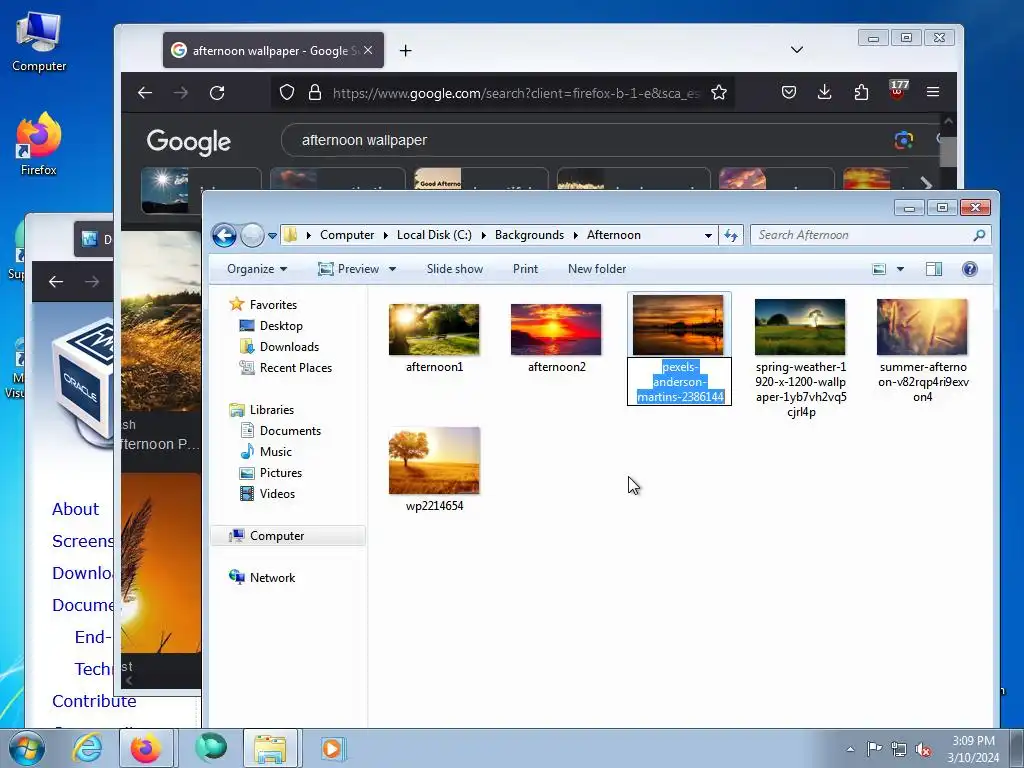Click the Firefox address bar URL
1024x768 pixels.
pos(516,93)
